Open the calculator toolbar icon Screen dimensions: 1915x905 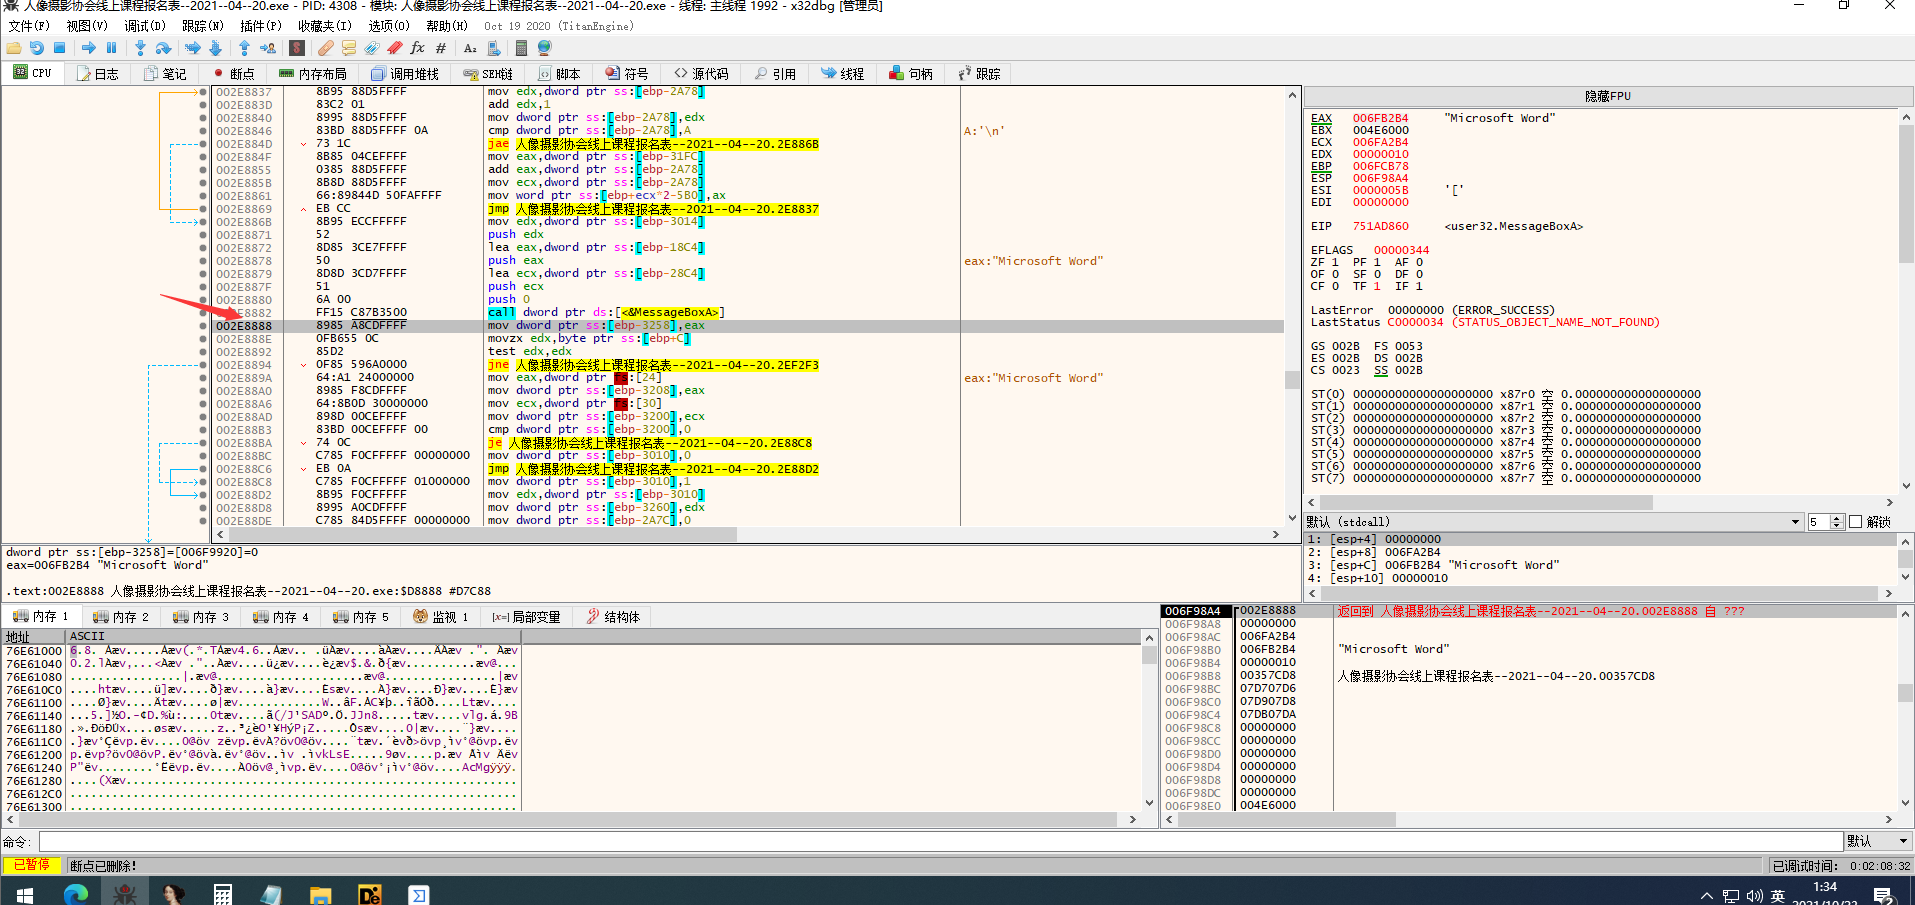pos(521,48)
